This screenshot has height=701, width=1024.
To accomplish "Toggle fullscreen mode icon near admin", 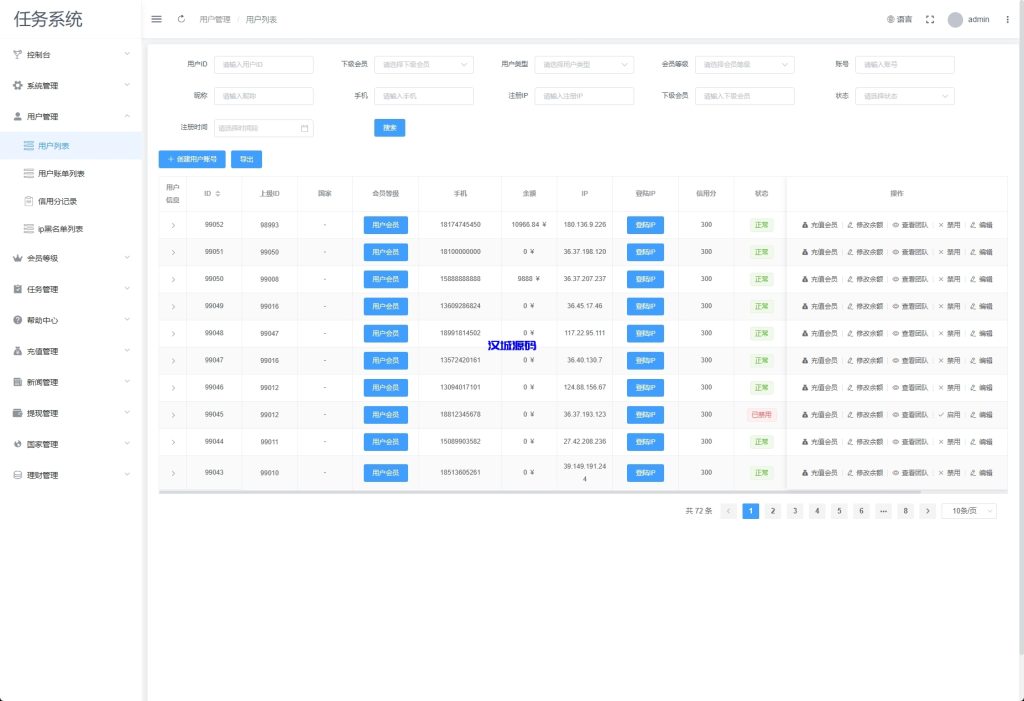I will point(929,19).
